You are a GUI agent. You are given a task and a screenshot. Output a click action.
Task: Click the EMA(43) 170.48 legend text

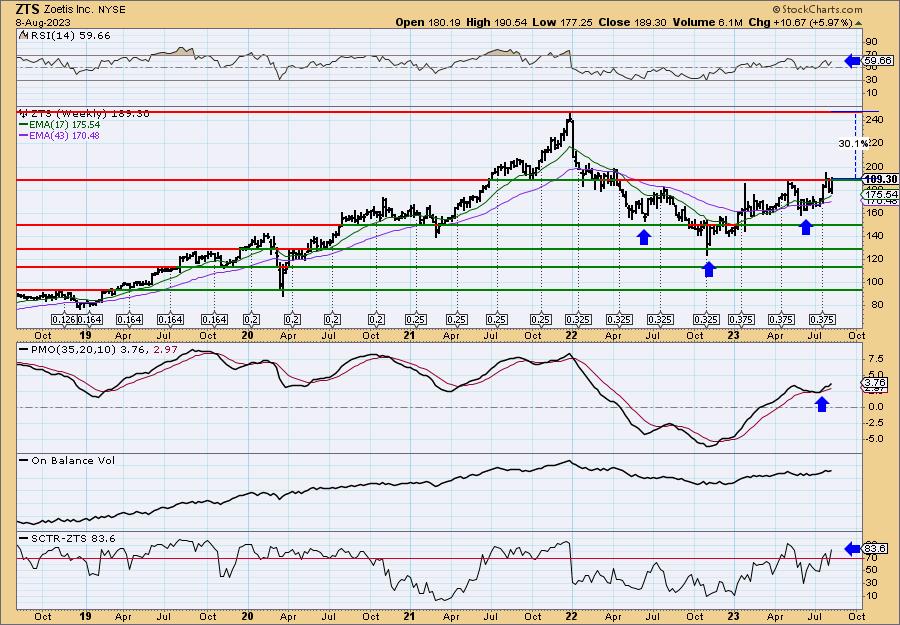pyautogui.click(x=65, y=135)
